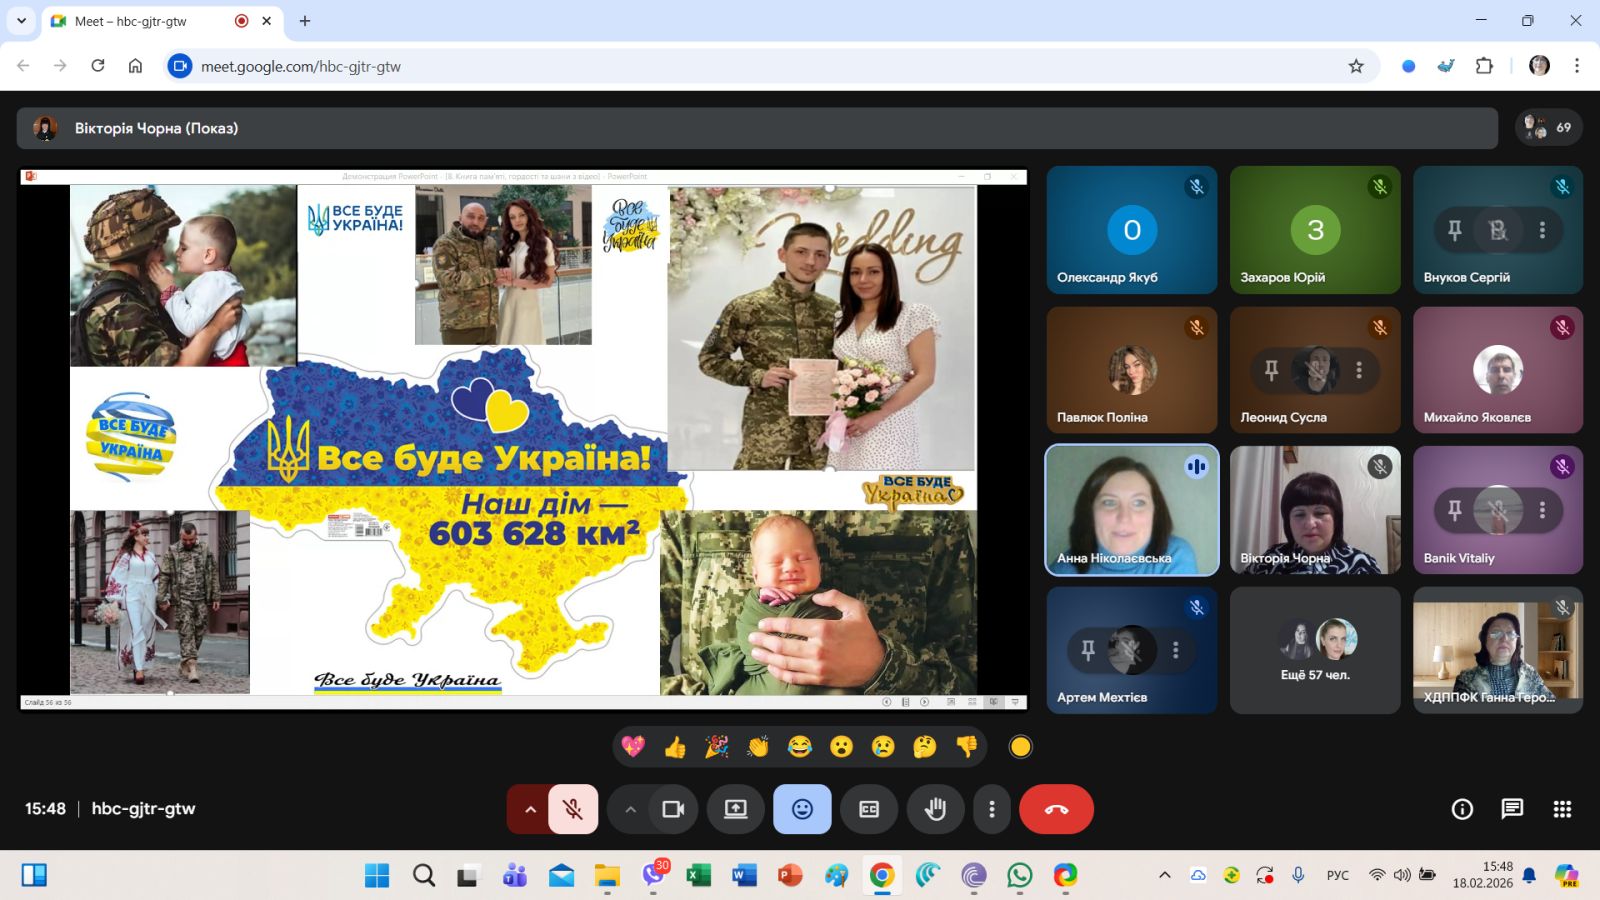This screenshot has height=900, width=1600.
Task: Raise hand in the meeting
Action: pyautogui.click(x=935, y=809)
